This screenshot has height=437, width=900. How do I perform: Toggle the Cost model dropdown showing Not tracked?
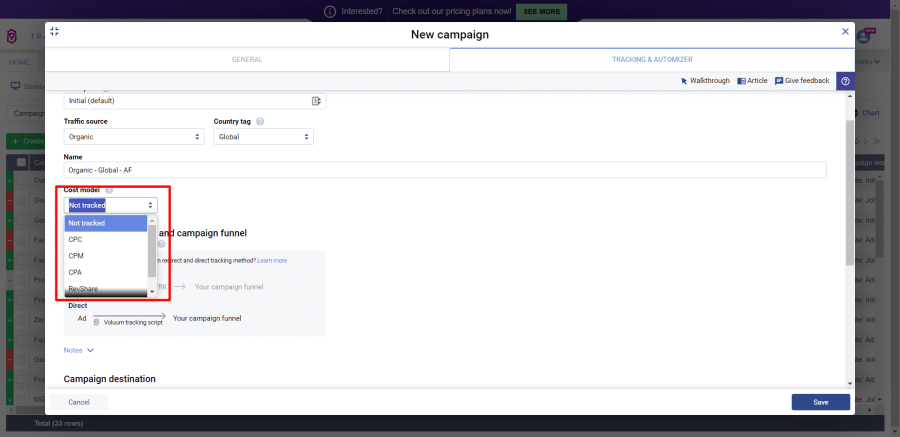point(110,205)
